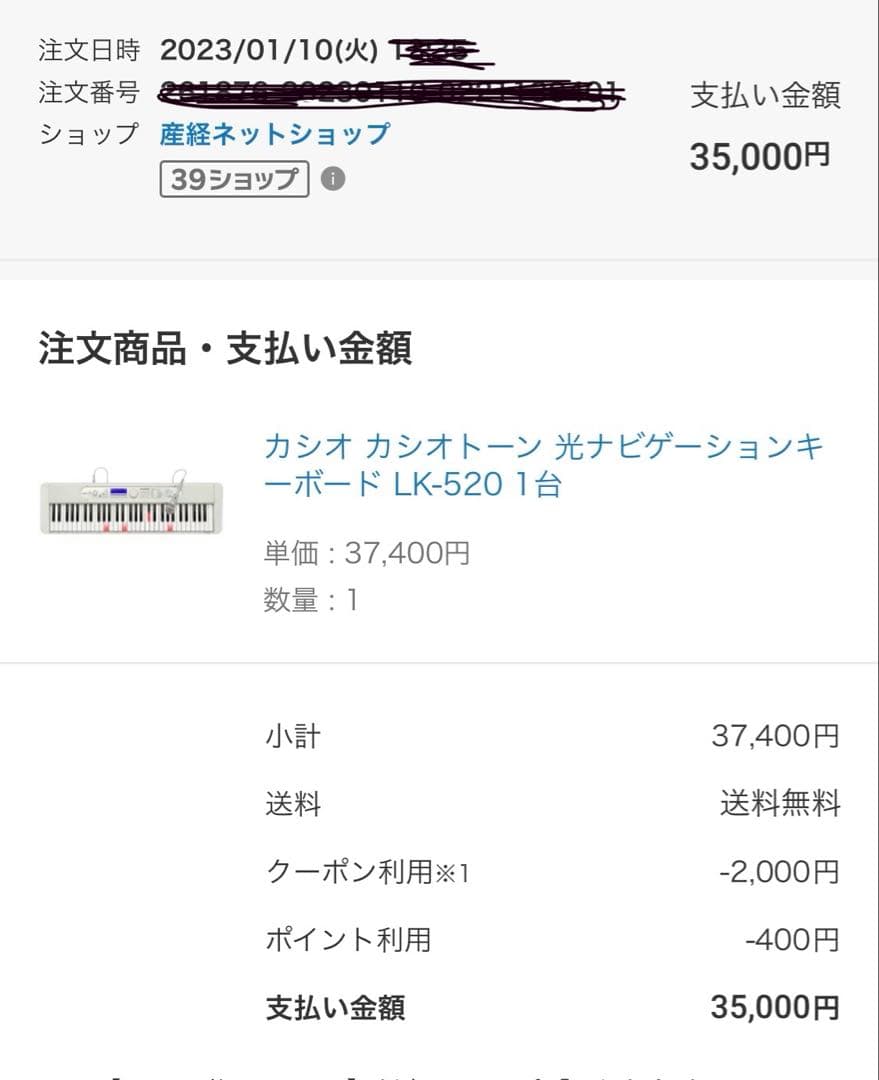Select the -2,000円 coupon discount amount

tap(778, 872)
